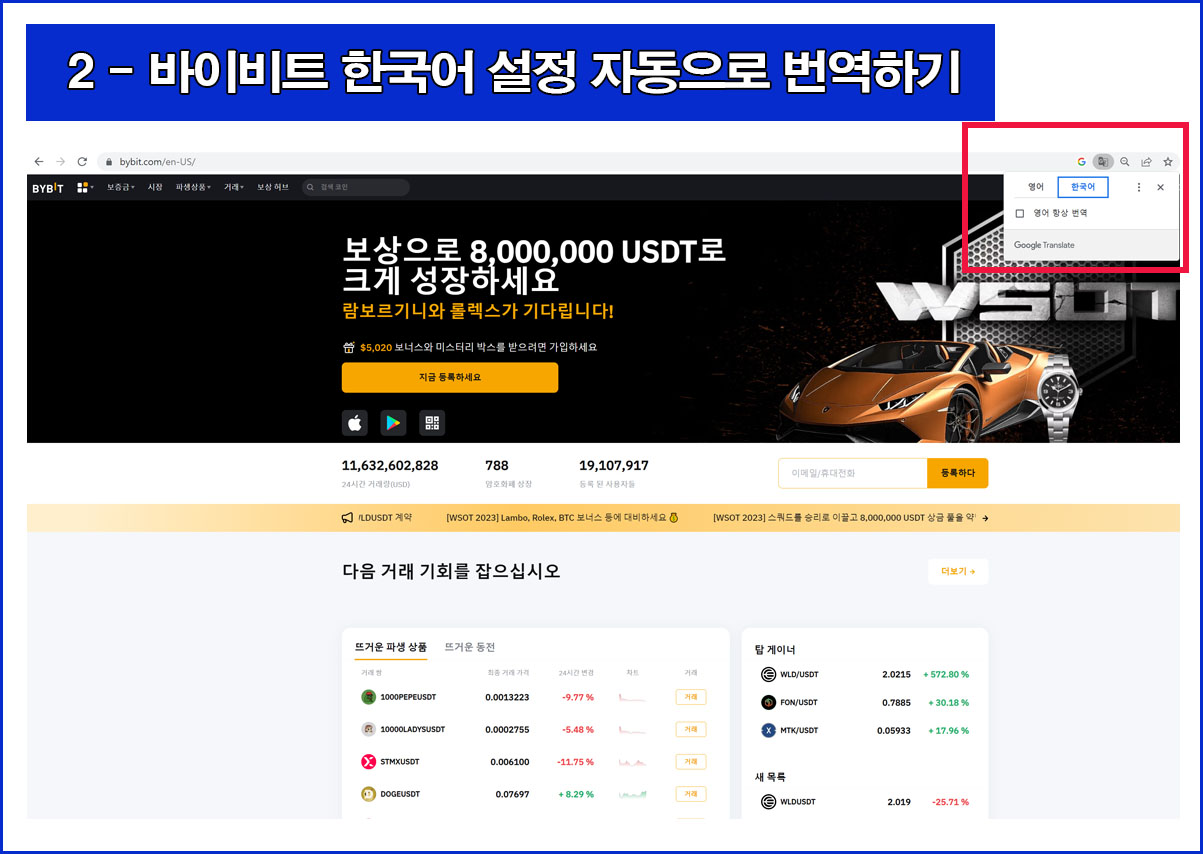Click the 지금 등록하세요 button
This screenshot has width=1203, height=854.
[450, 377]
